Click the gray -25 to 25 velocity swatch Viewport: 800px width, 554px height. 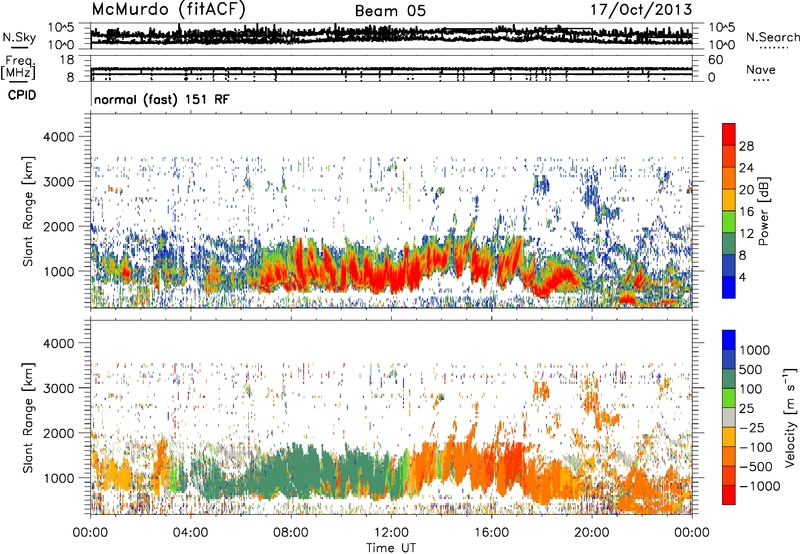pyautogui.click(x=729, y=417)
